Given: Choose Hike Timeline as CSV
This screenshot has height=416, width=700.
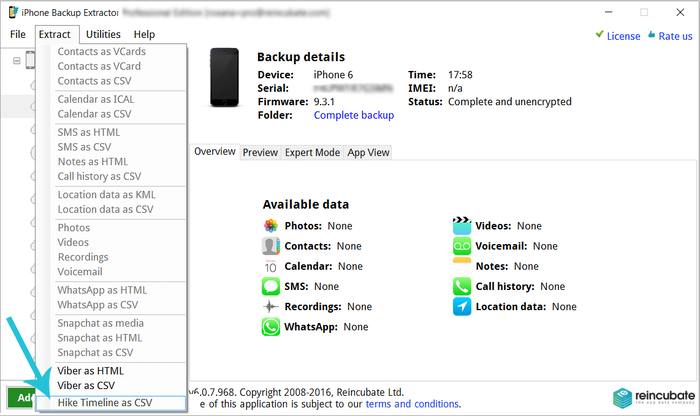Looking at the screenshot, I should pyautogui.click(x=111, y=403).
